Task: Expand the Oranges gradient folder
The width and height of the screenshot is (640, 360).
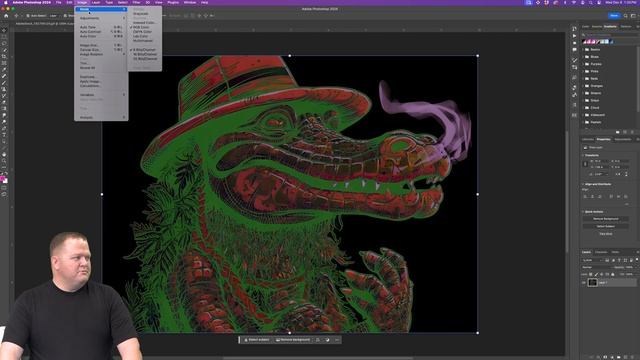Action: 583,86
